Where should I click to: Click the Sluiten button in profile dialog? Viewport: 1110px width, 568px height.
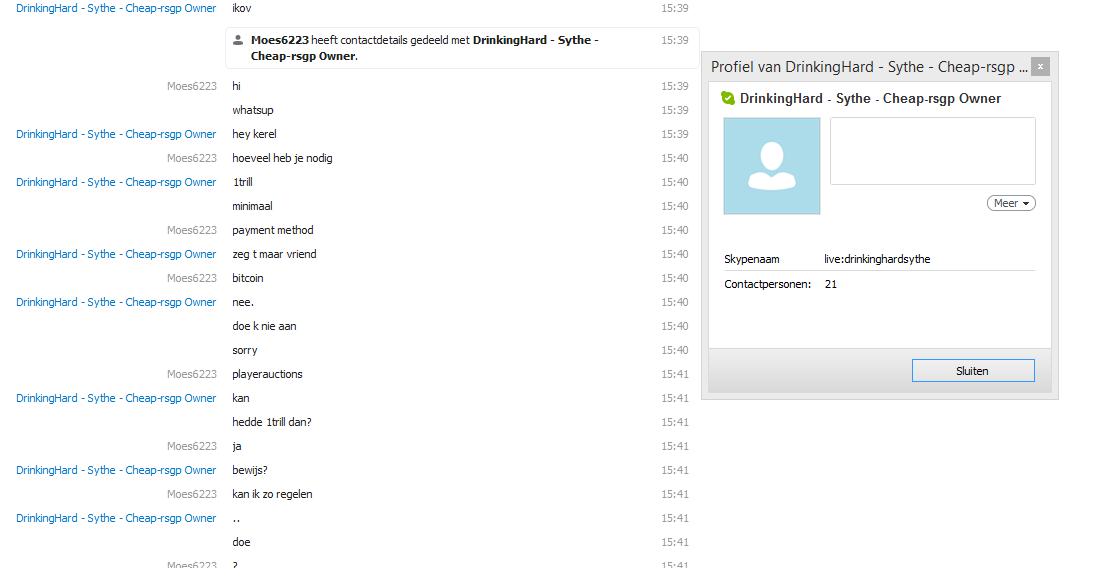coord(973,370)
